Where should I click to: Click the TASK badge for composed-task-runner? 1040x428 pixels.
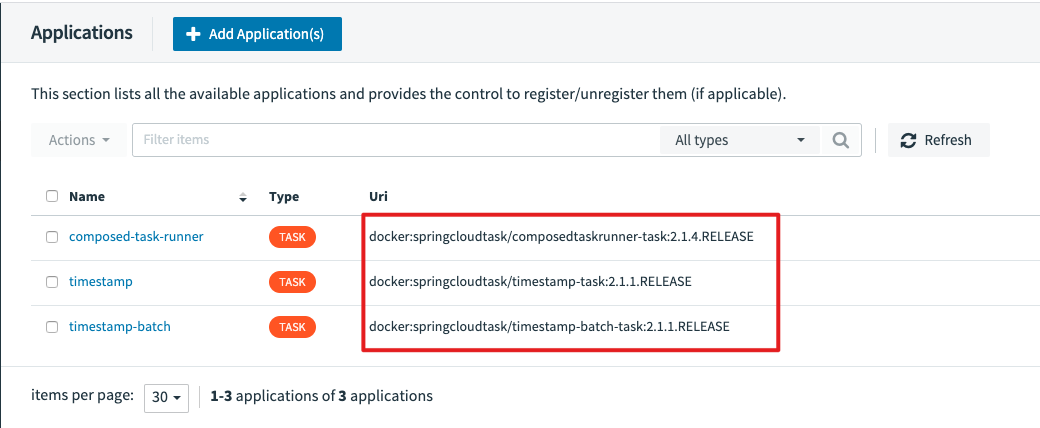click(x=292, y=237)
